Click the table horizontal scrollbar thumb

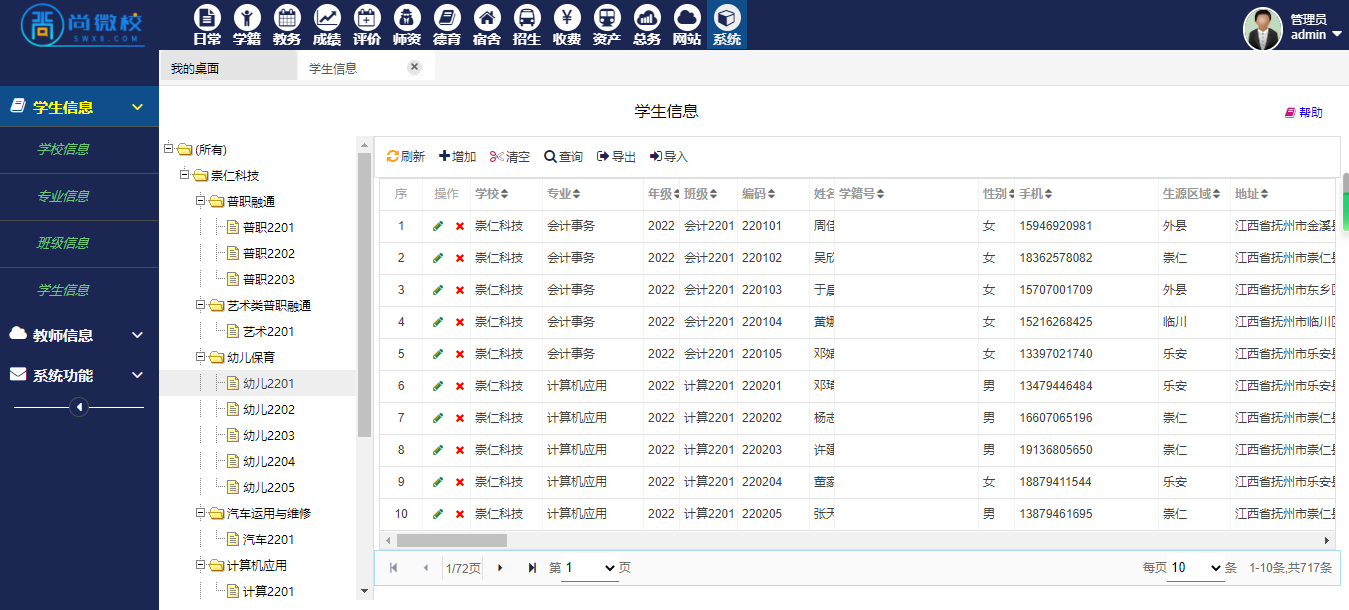pos(452,540)
